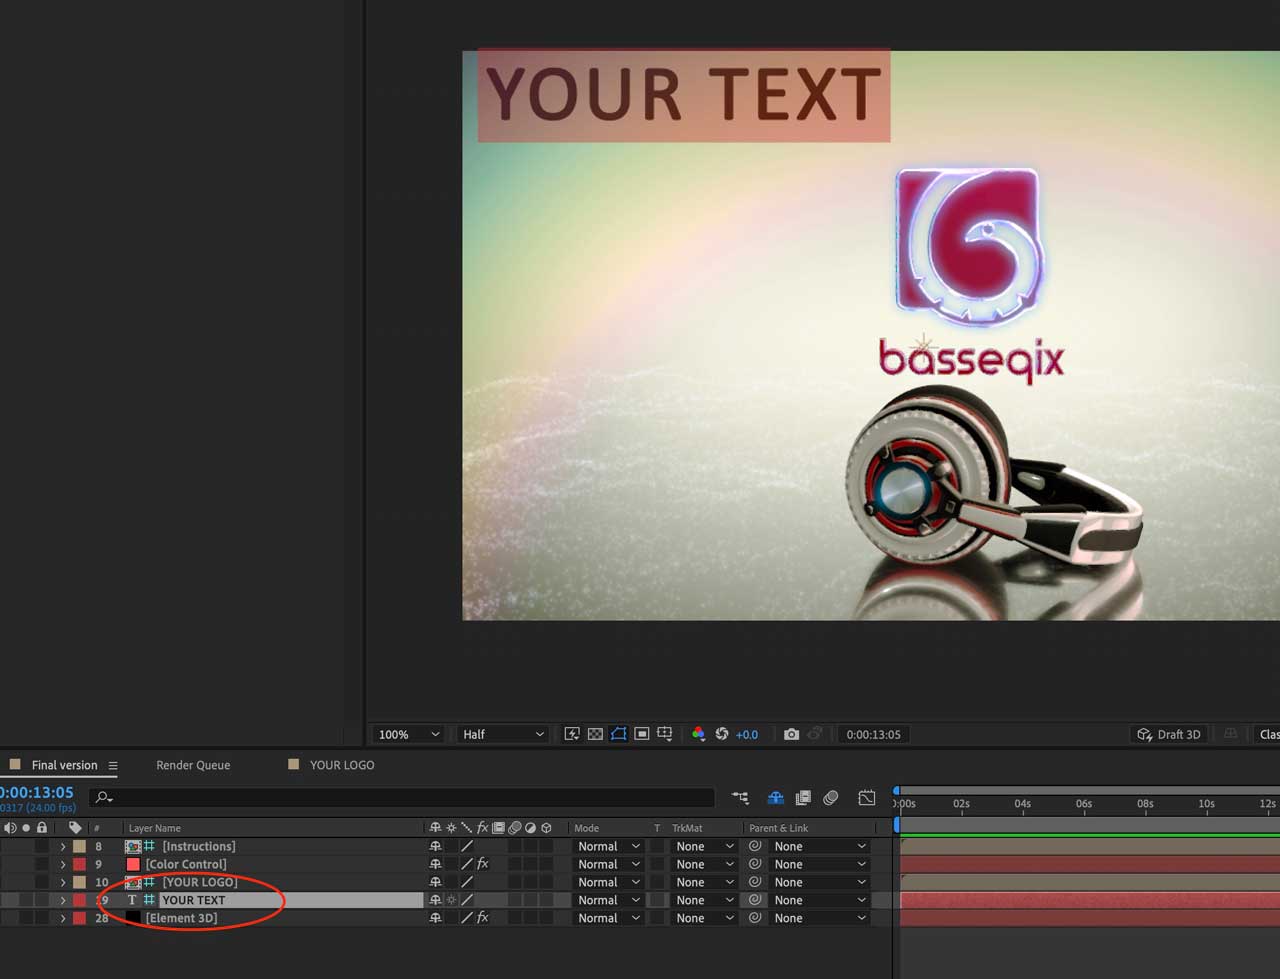Toggle fx switch on Color Control layer
Image resolution: width=1280 pixels, height=979 pixels.
click(483, 864)
